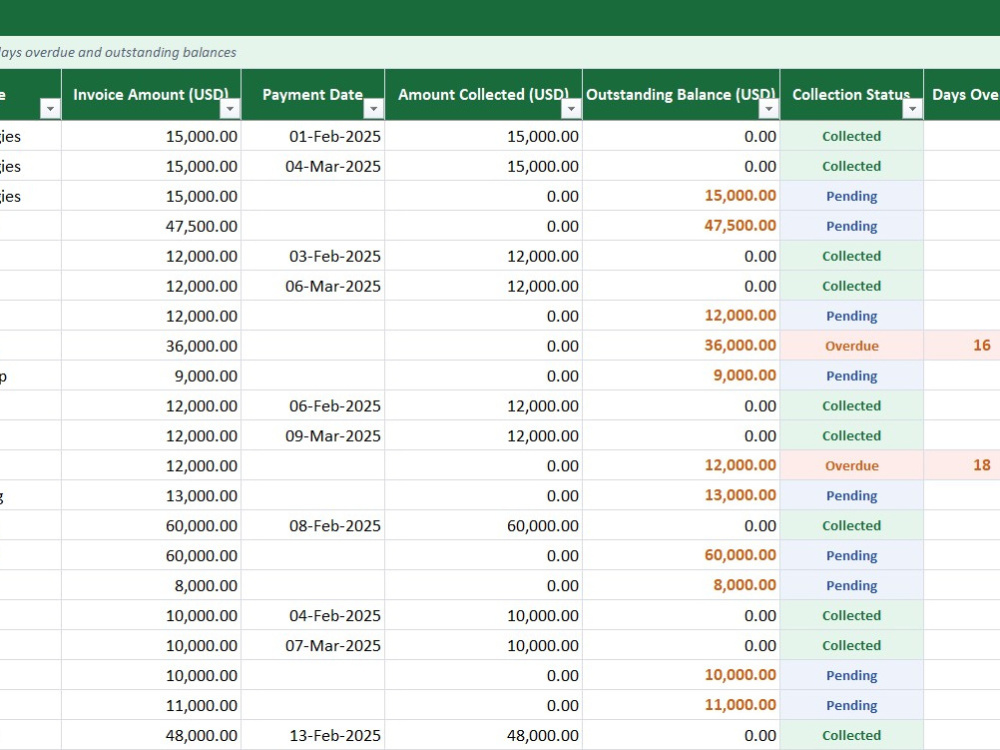Open the Amount Collected (USD) filter dropdown
1000x750 pixels.
571,109
